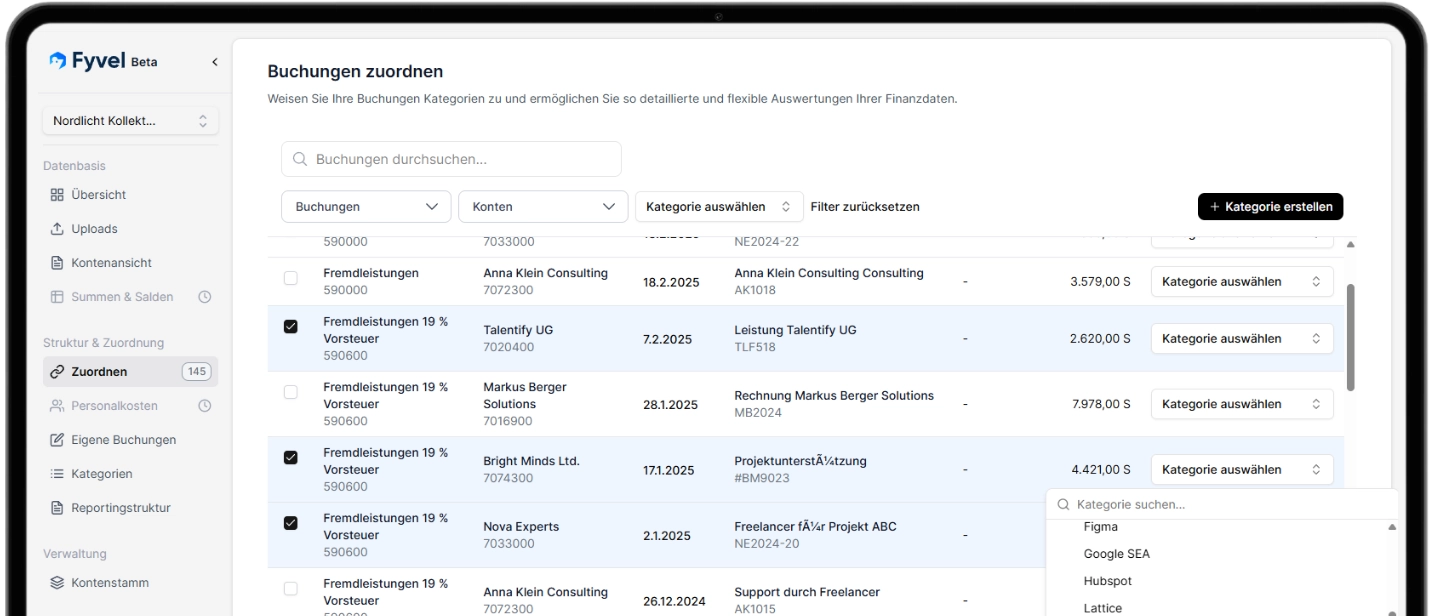Screen dimensions: 1434x616
Task: Collapse the sidebar with the chevron arrow
Action: [214, 62]
